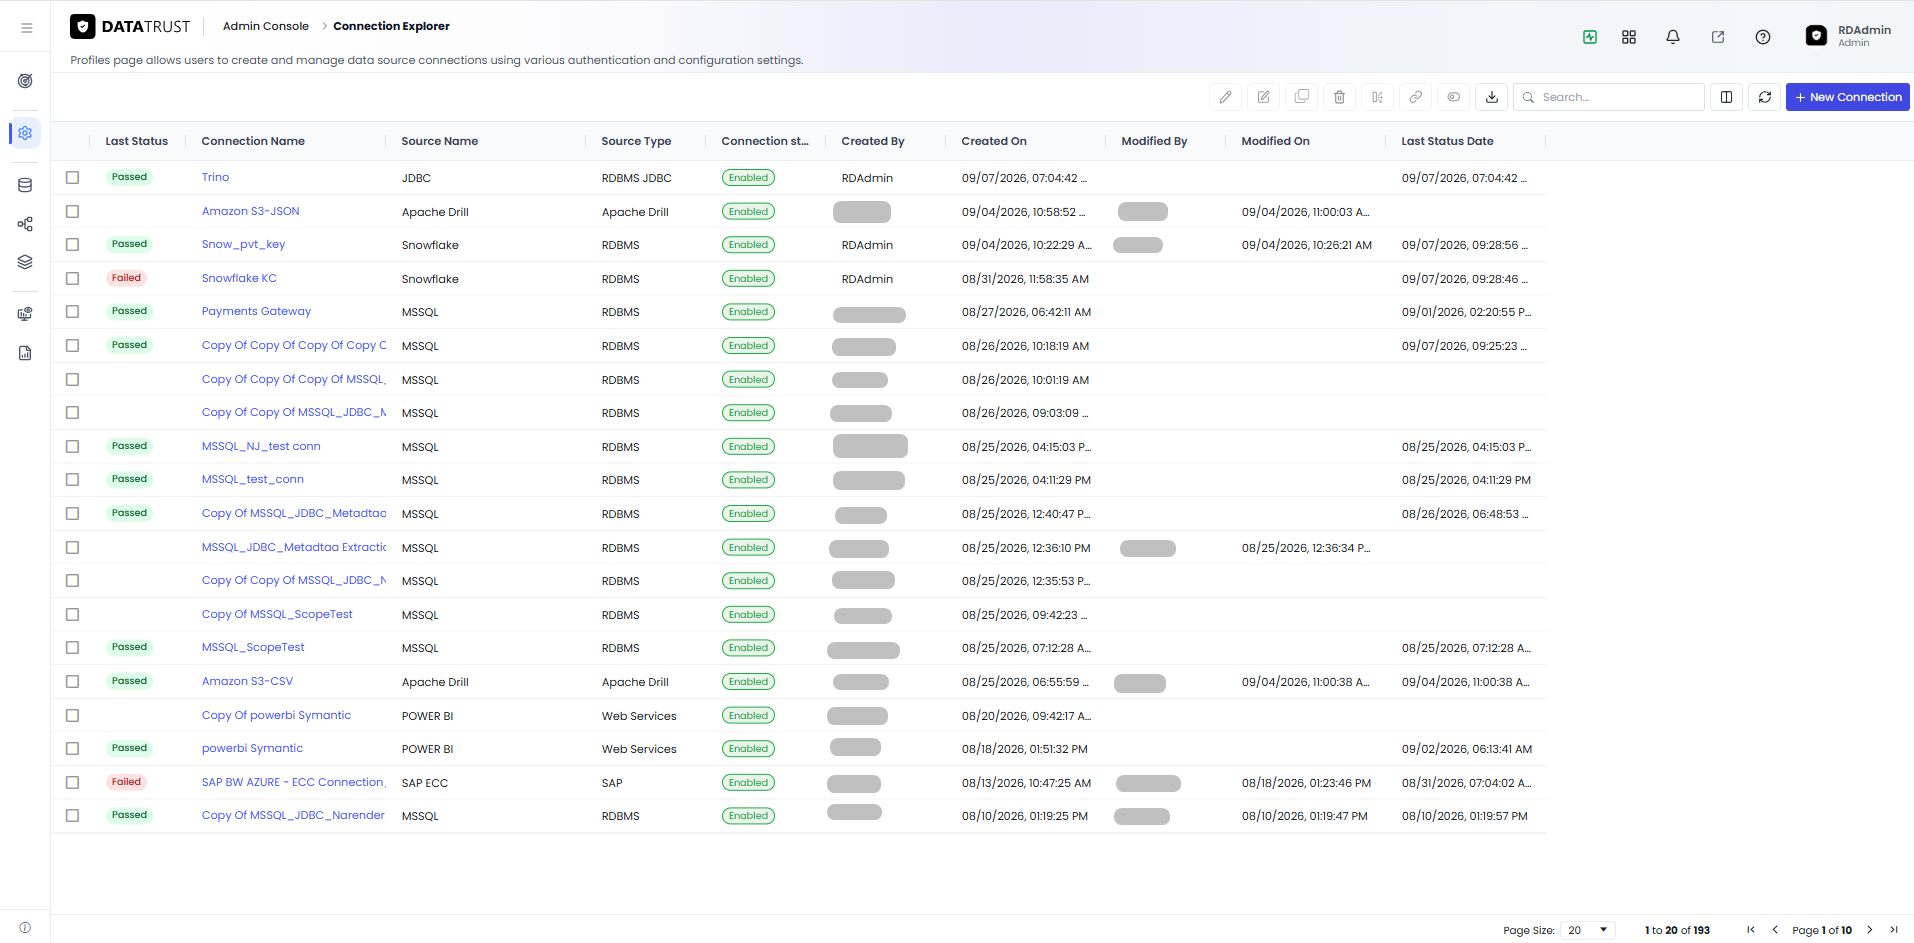The image size is (1914, 943).
Task: Click the New Connection button
Action: tap(1847, 97)
